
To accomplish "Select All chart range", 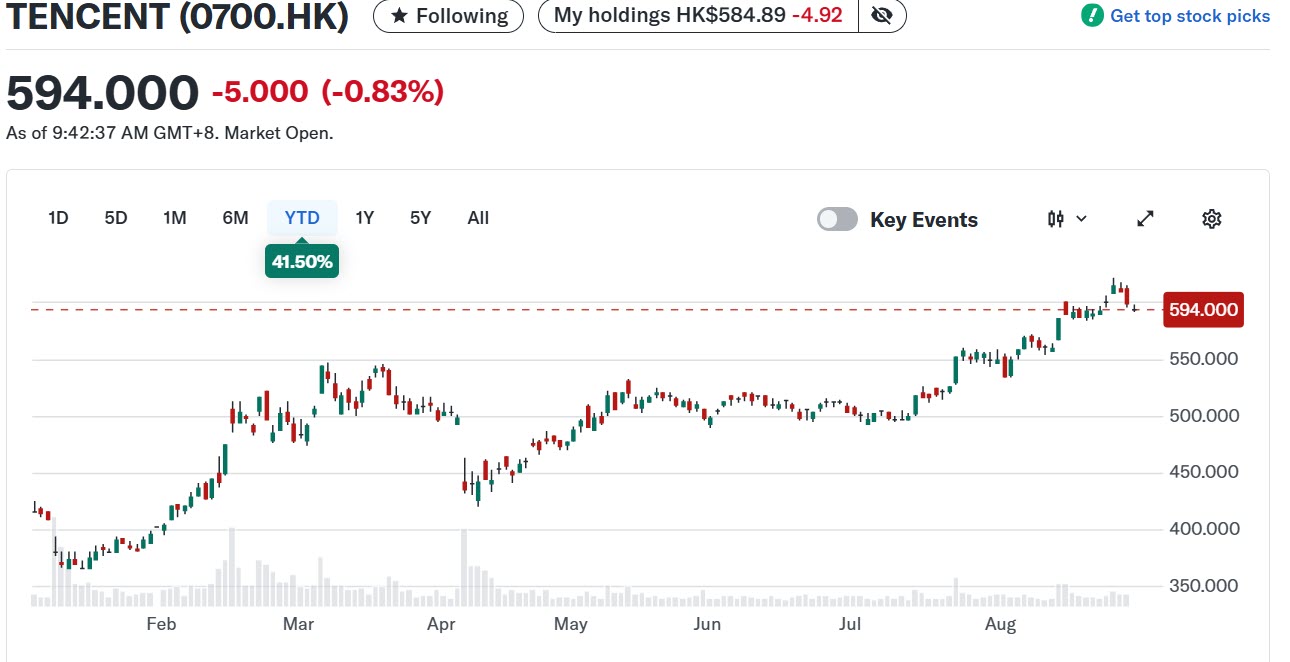I will coord(478,218).
